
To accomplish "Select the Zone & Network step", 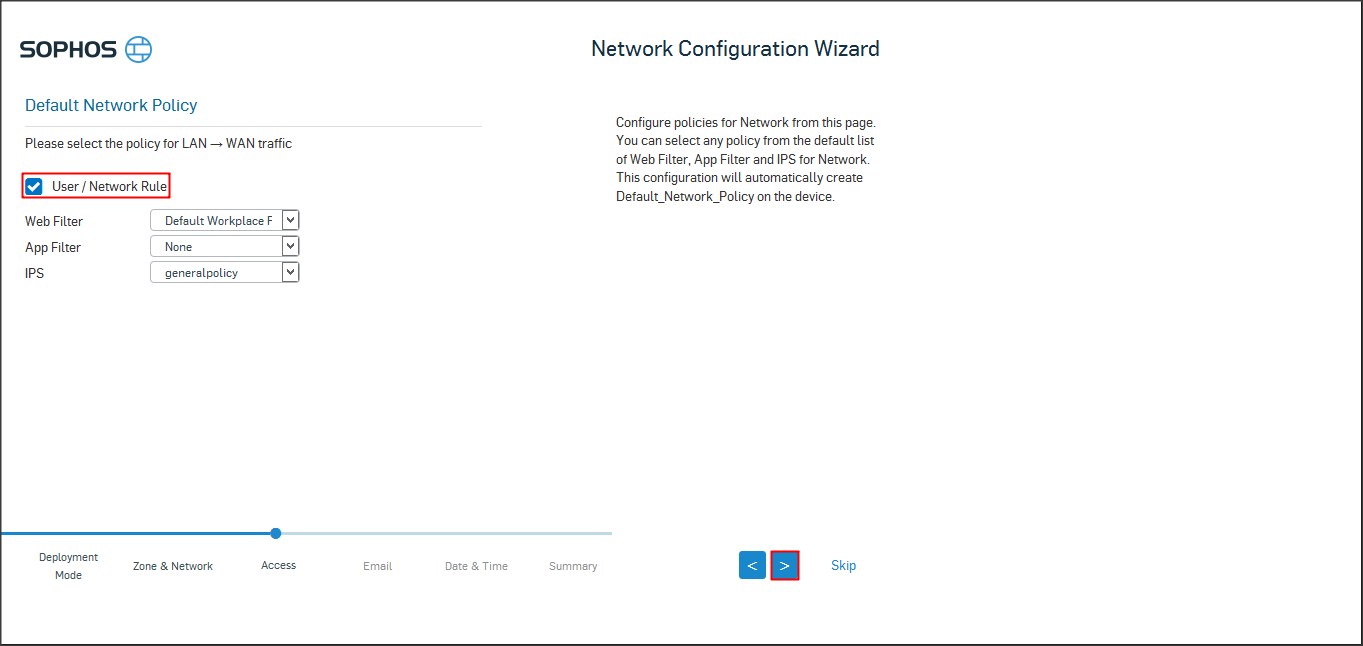I will 173,566.
